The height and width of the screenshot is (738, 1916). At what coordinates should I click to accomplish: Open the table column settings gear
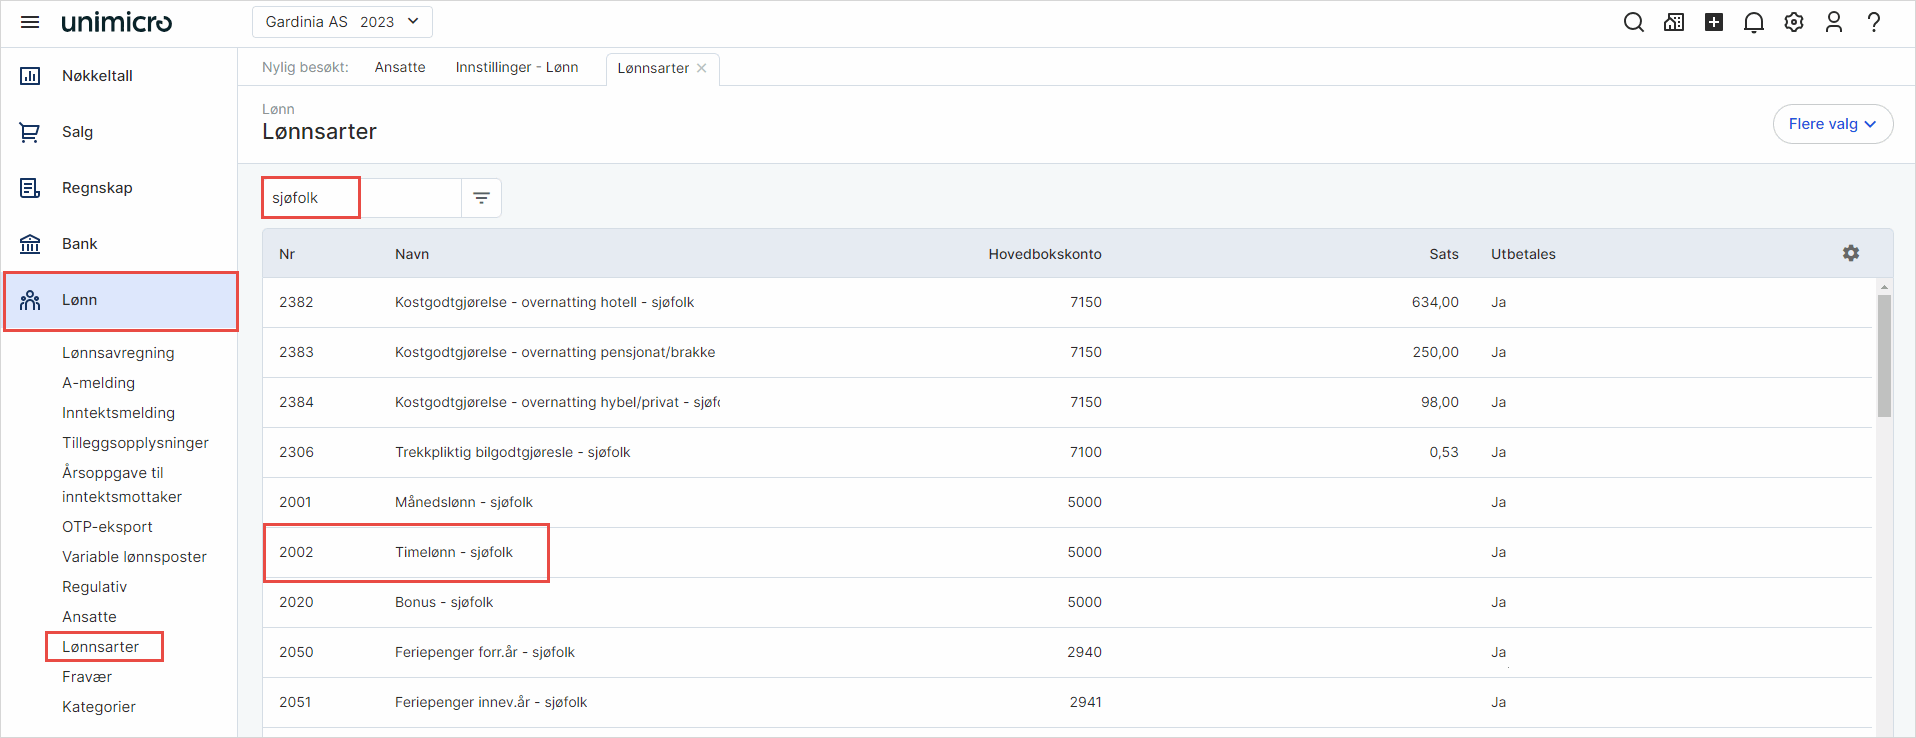click(x=1850, y=254)
